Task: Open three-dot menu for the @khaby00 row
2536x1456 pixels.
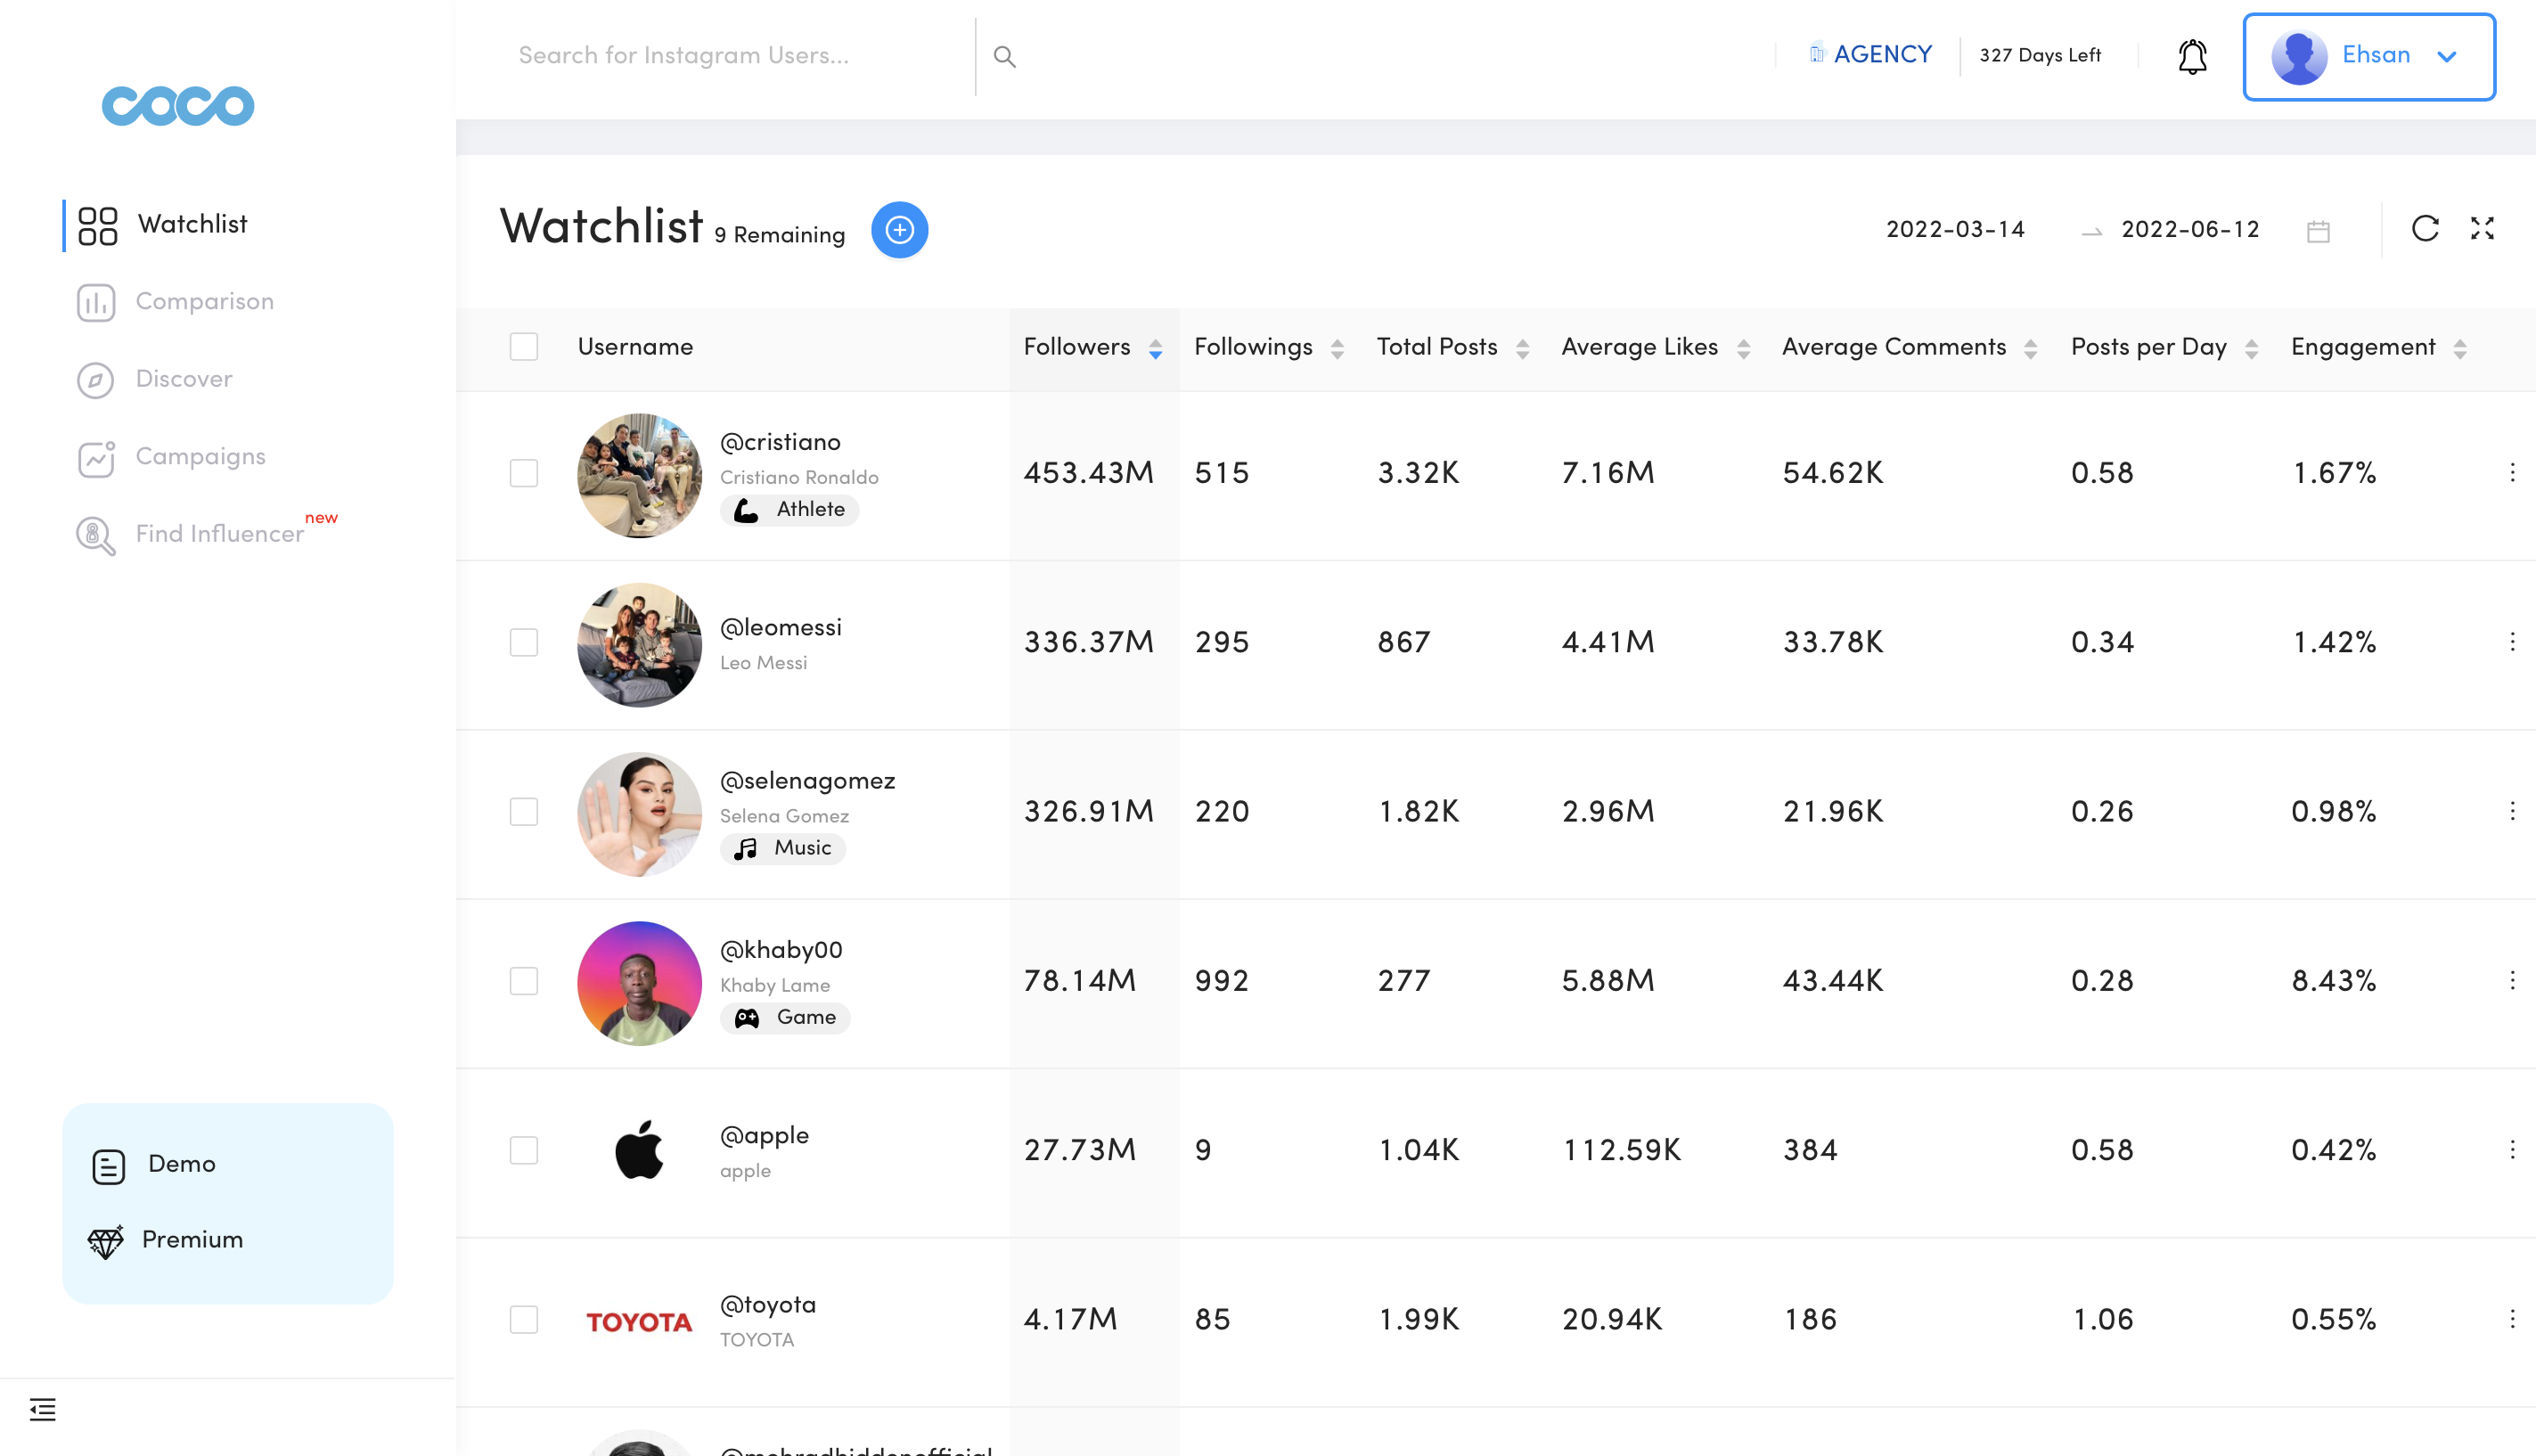Action: click(x=2512, y=980)
